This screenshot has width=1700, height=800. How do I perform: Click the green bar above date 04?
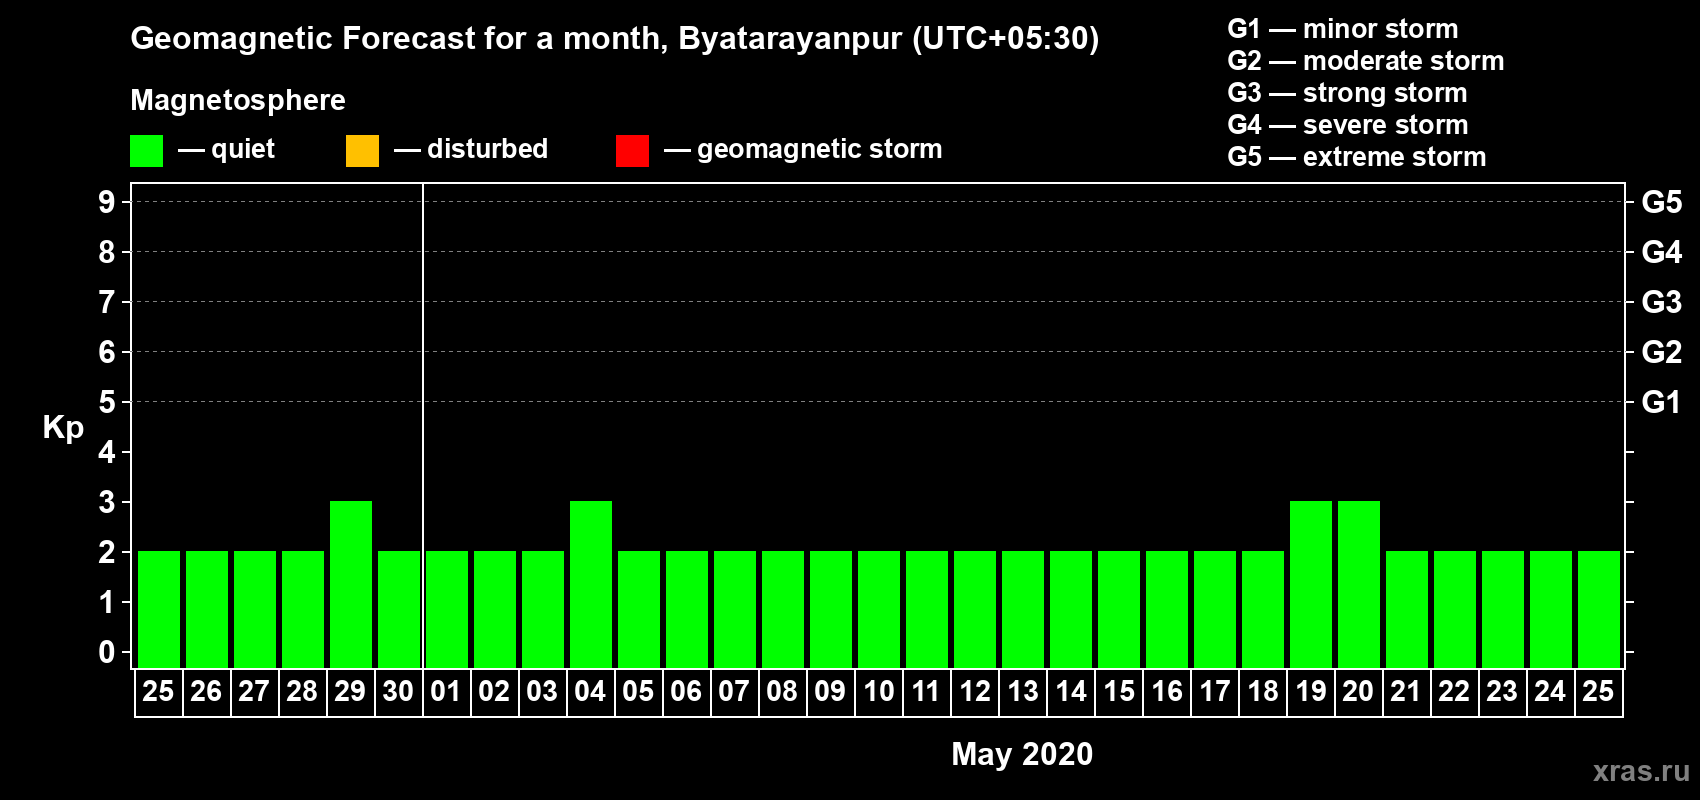point(591,584)
